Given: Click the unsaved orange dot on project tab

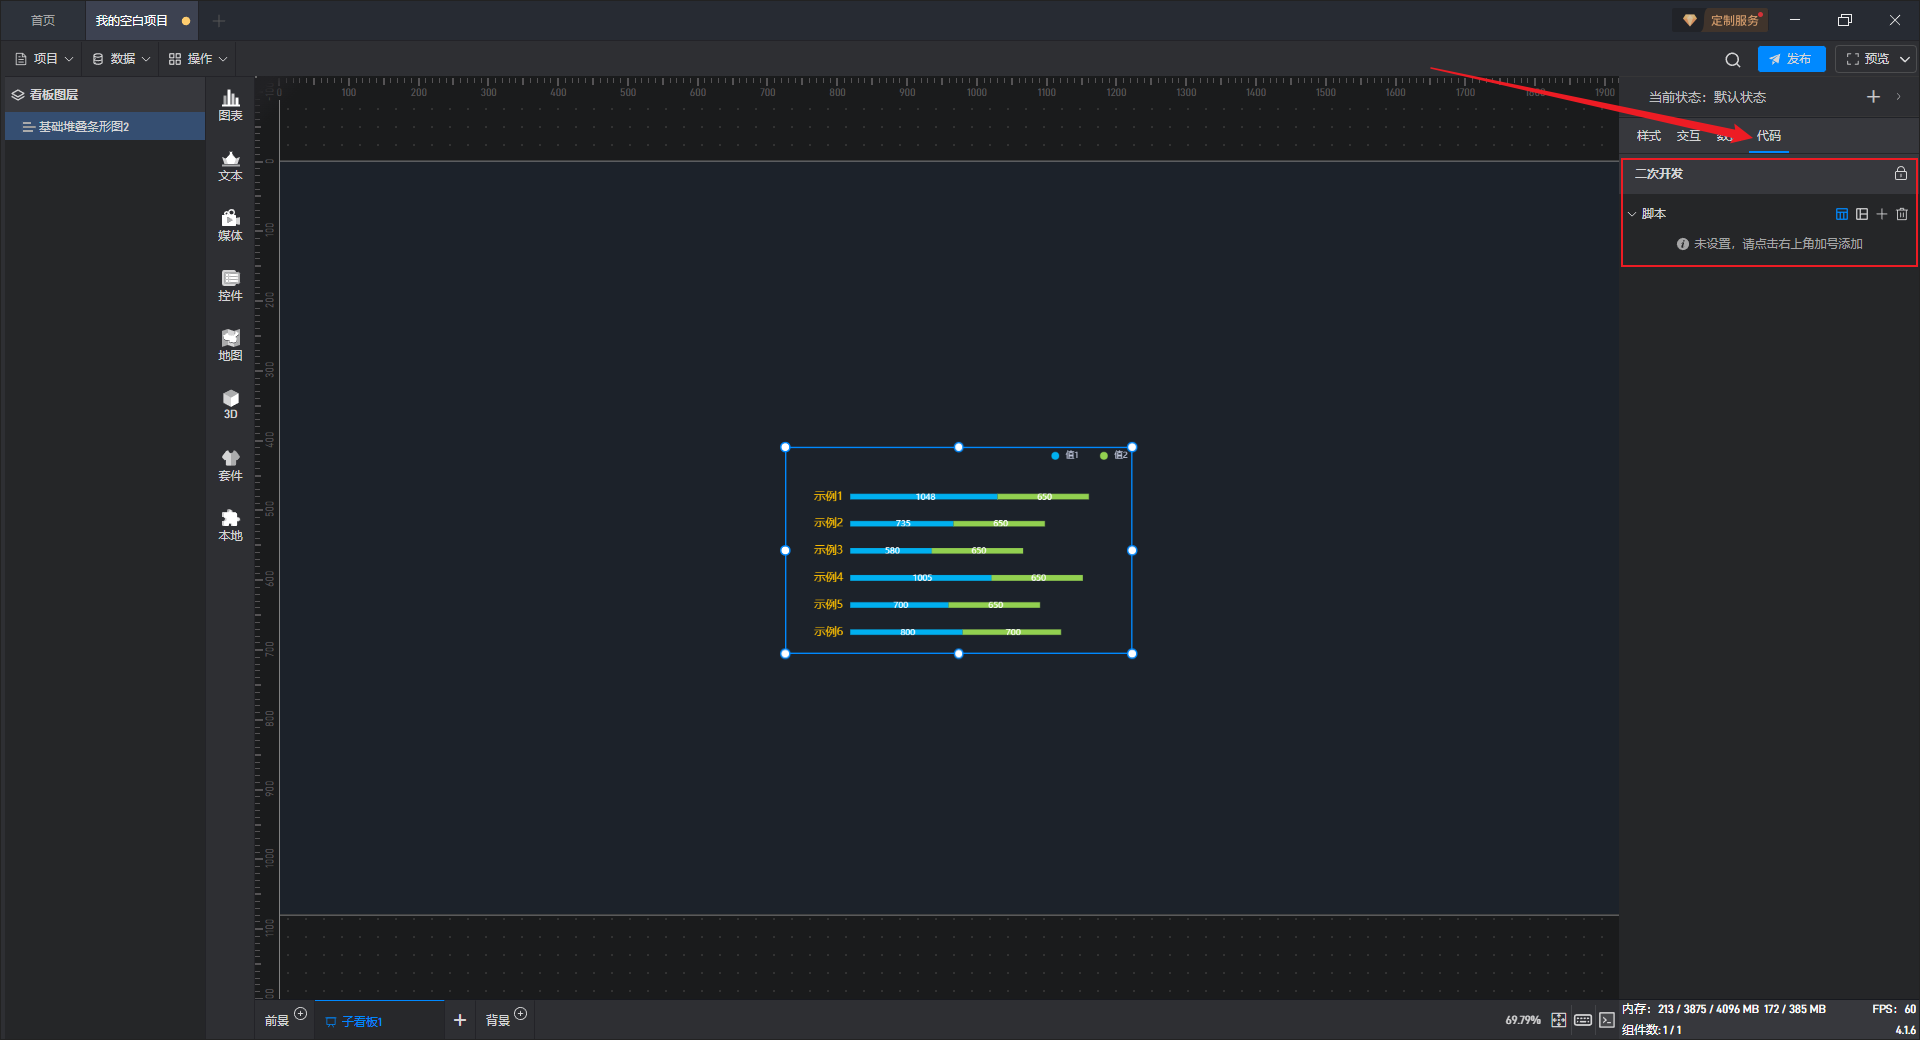Looking at the screenshot, I should pos(186,20).
